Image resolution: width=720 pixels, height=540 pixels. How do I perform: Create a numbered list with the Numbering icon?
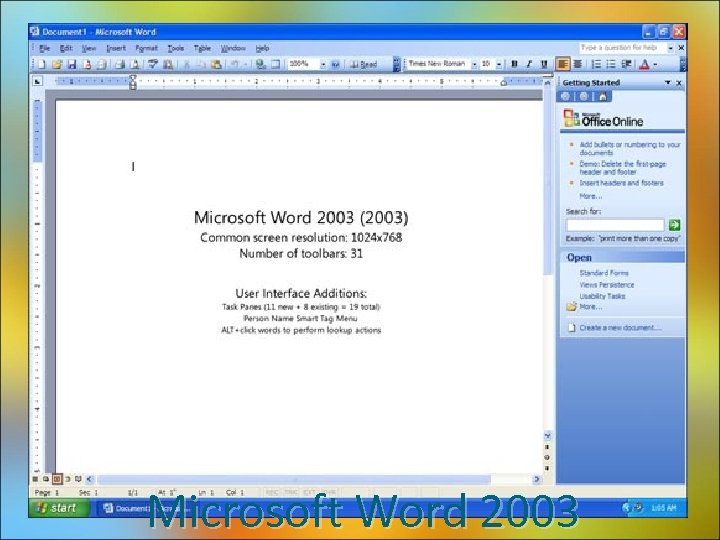tap(596, 64)
